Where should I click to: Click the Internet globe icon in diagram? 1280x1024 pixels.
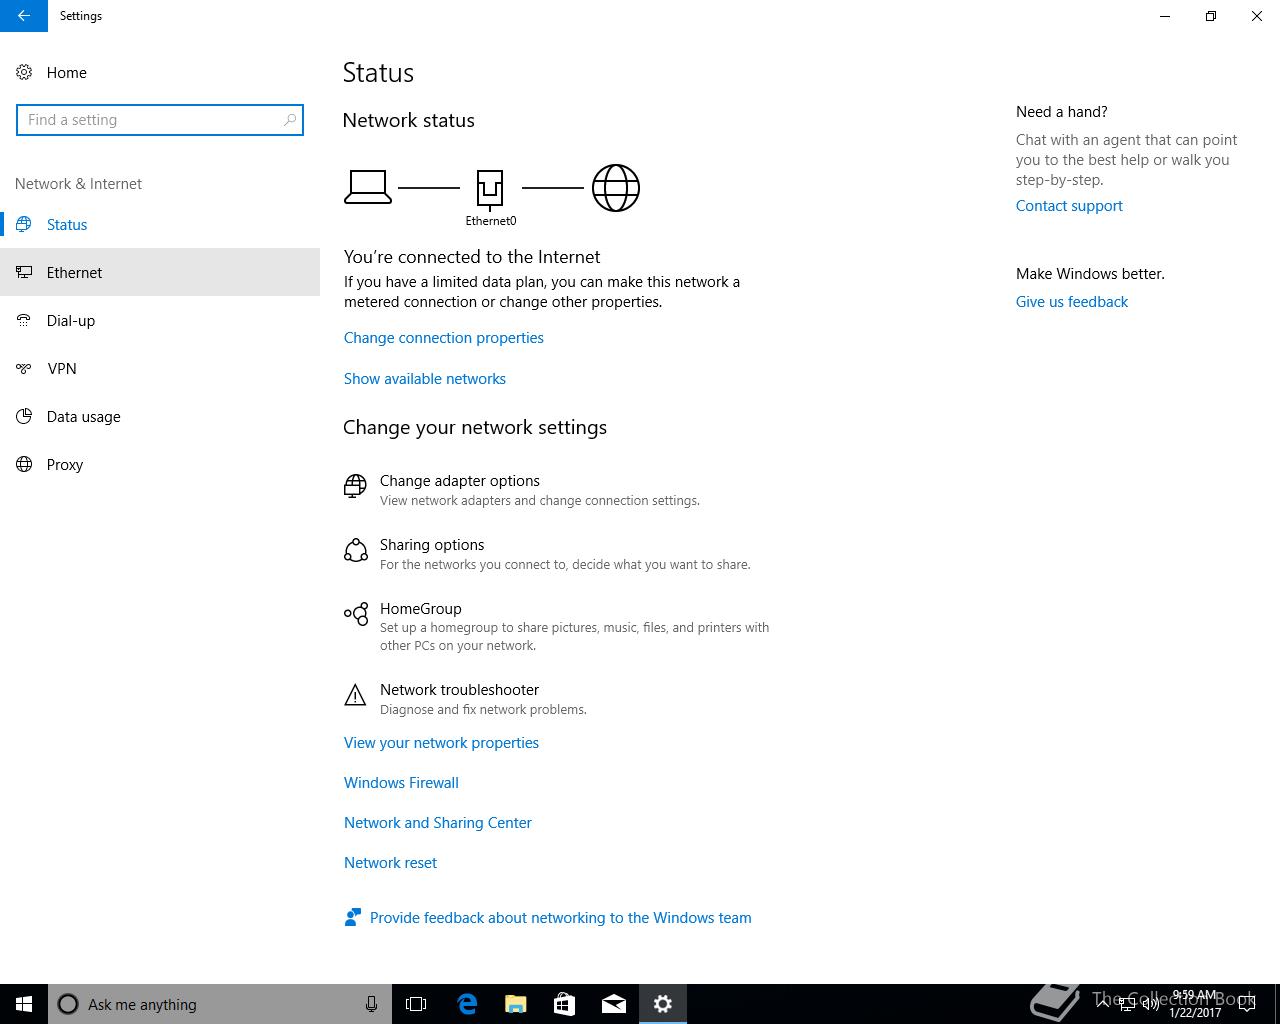(x=616, y=188)
